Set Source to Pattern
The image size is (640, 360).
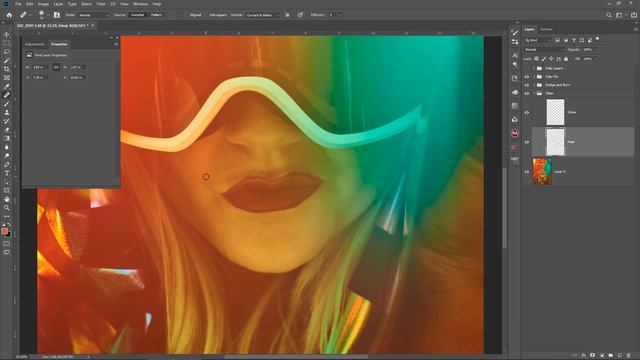pyautogui.click(x=156, y=15)
